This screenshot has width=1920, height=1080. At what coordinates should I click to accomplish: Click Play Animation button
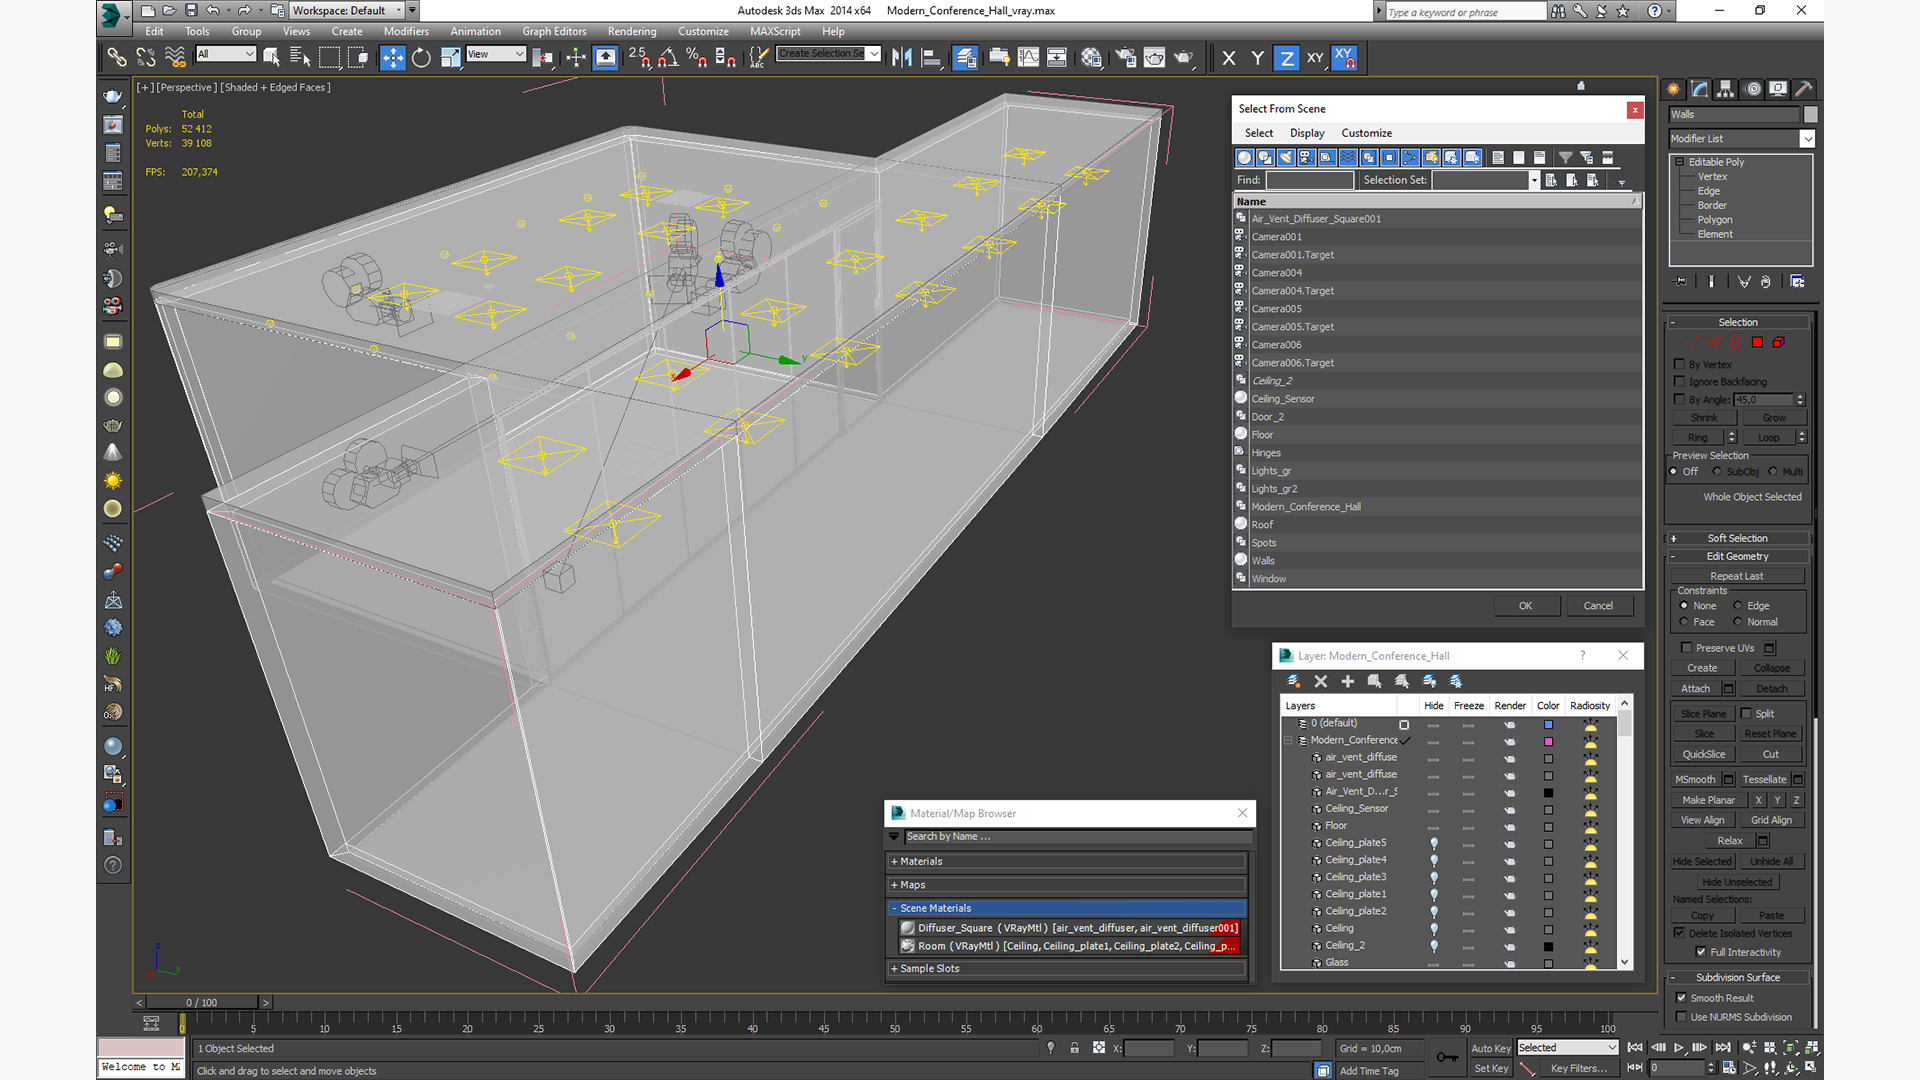click(1679, 1047)
